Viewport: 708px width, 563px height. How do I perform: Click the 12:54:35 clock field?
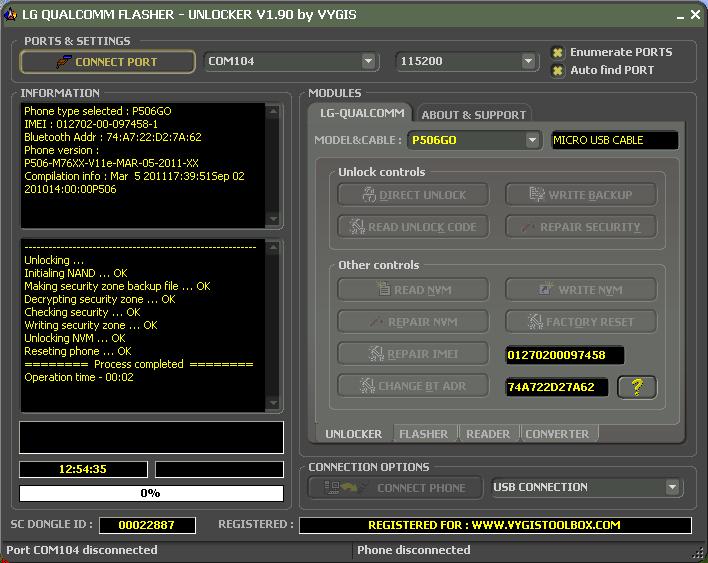[83, 469]
